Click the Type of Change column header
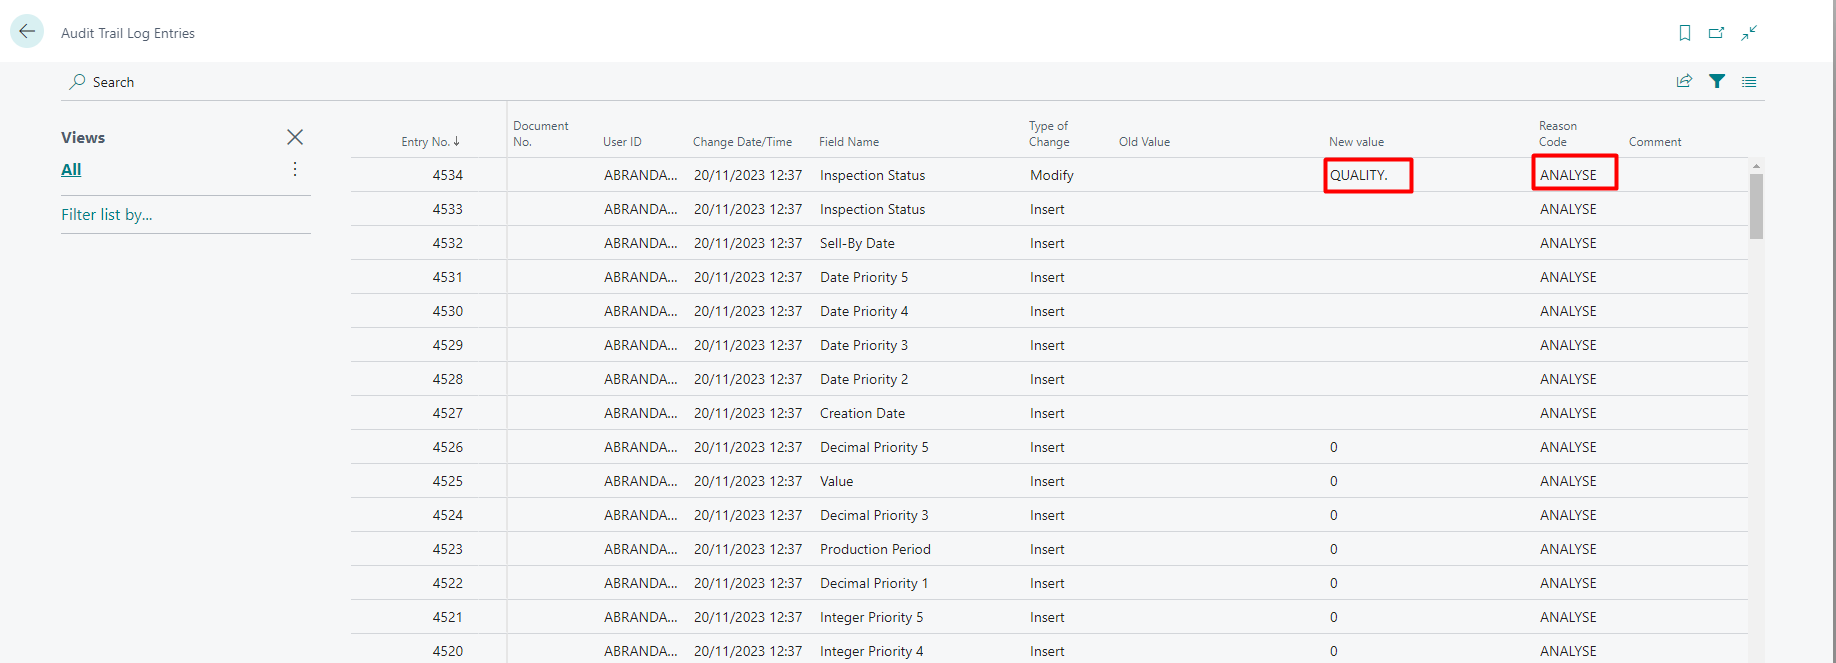 [1049, 134]
